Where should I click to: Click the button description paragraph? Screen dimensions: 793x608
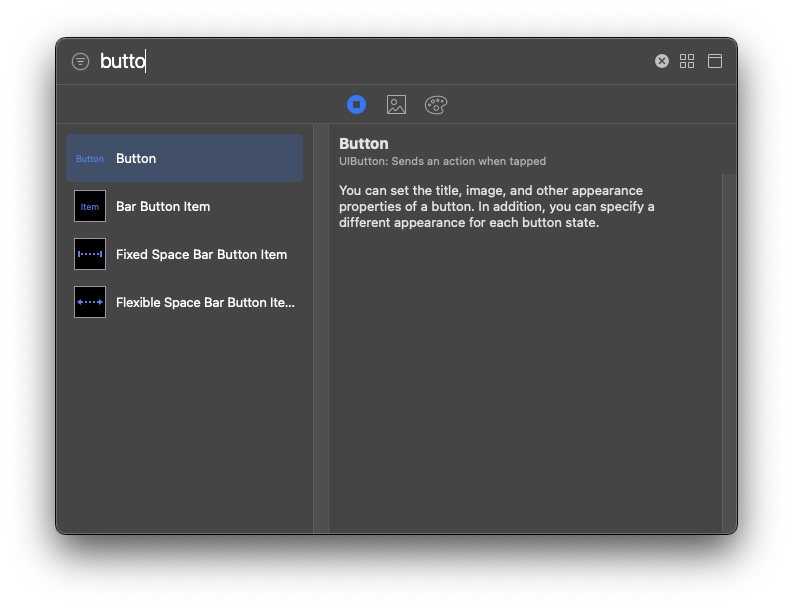click(497, 206)
